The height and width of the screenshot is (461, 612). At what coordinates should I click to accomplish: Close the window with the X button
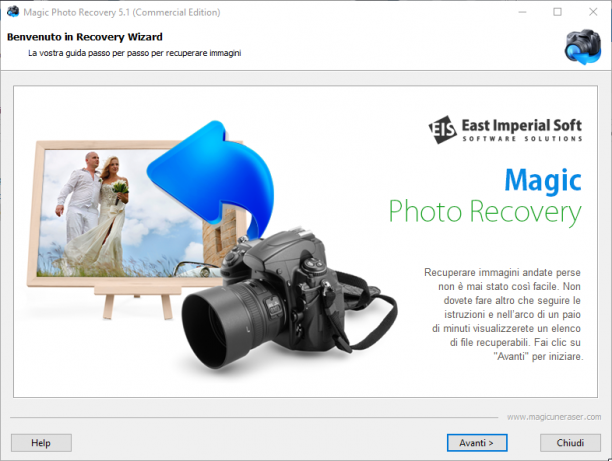[x=593, y=12]
